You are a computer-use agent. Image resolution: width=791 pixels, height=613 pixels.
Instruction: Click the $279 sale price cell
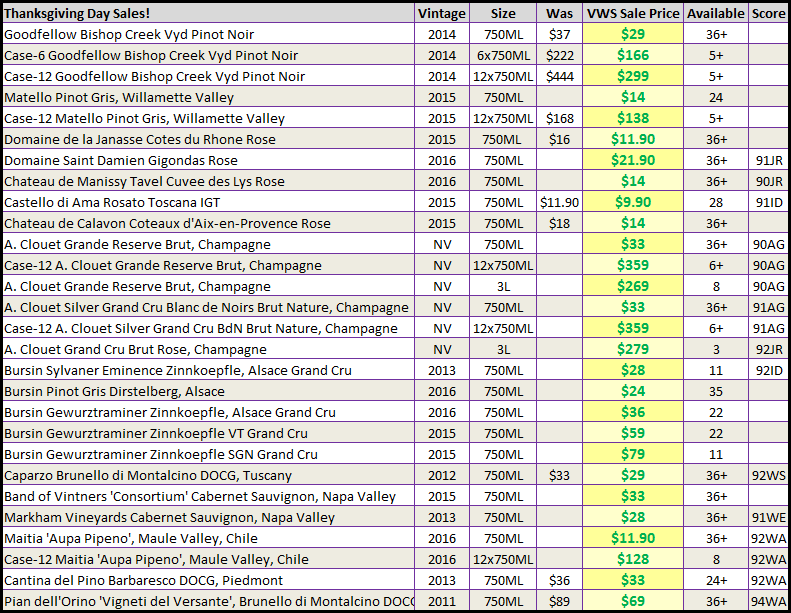[x=633, y=350]
